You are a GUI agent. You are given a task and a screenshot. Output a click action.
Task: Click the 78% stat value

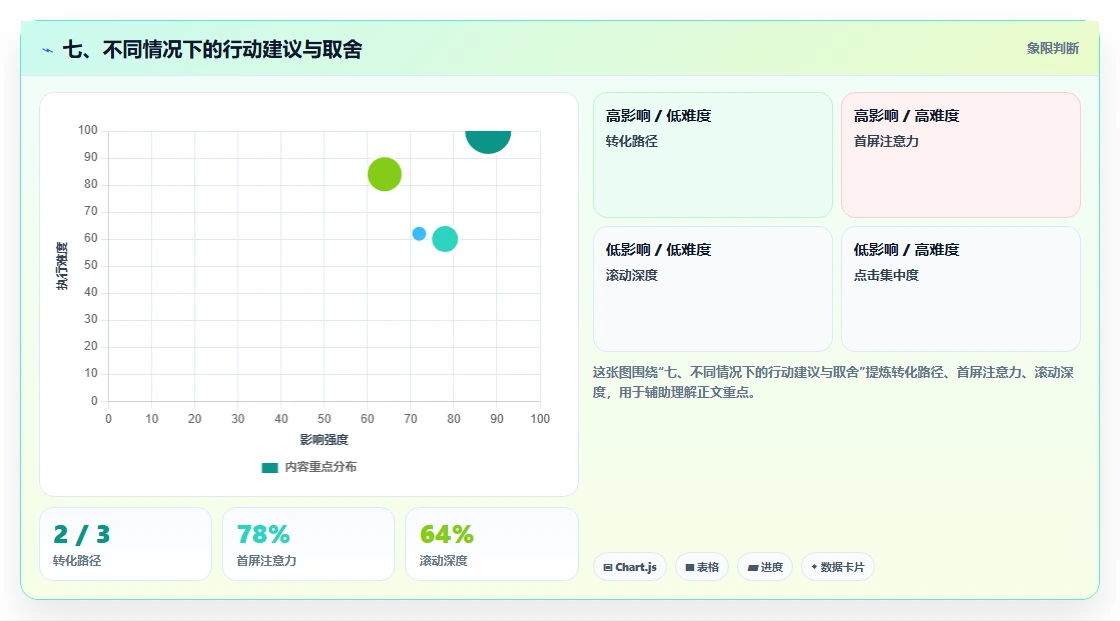263,535
